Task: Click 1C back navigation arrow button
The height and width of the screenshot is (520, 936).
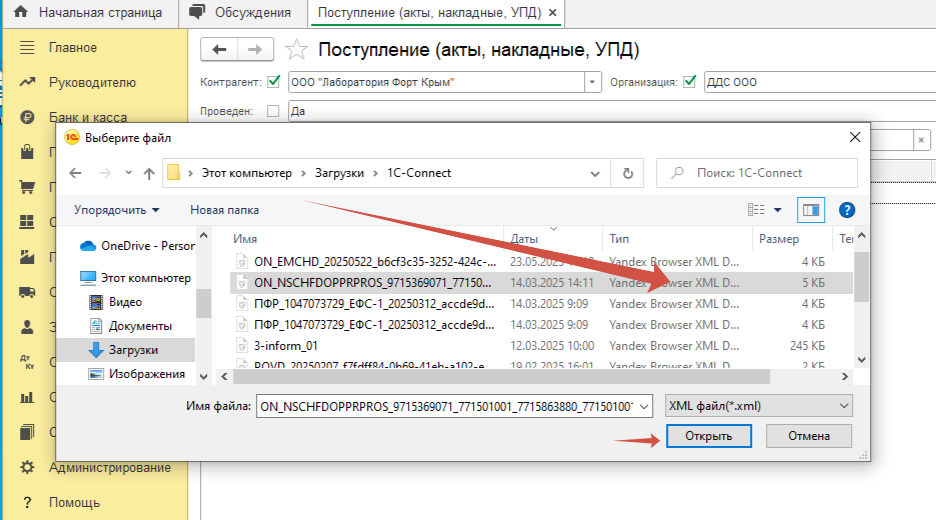Action: 220,50
